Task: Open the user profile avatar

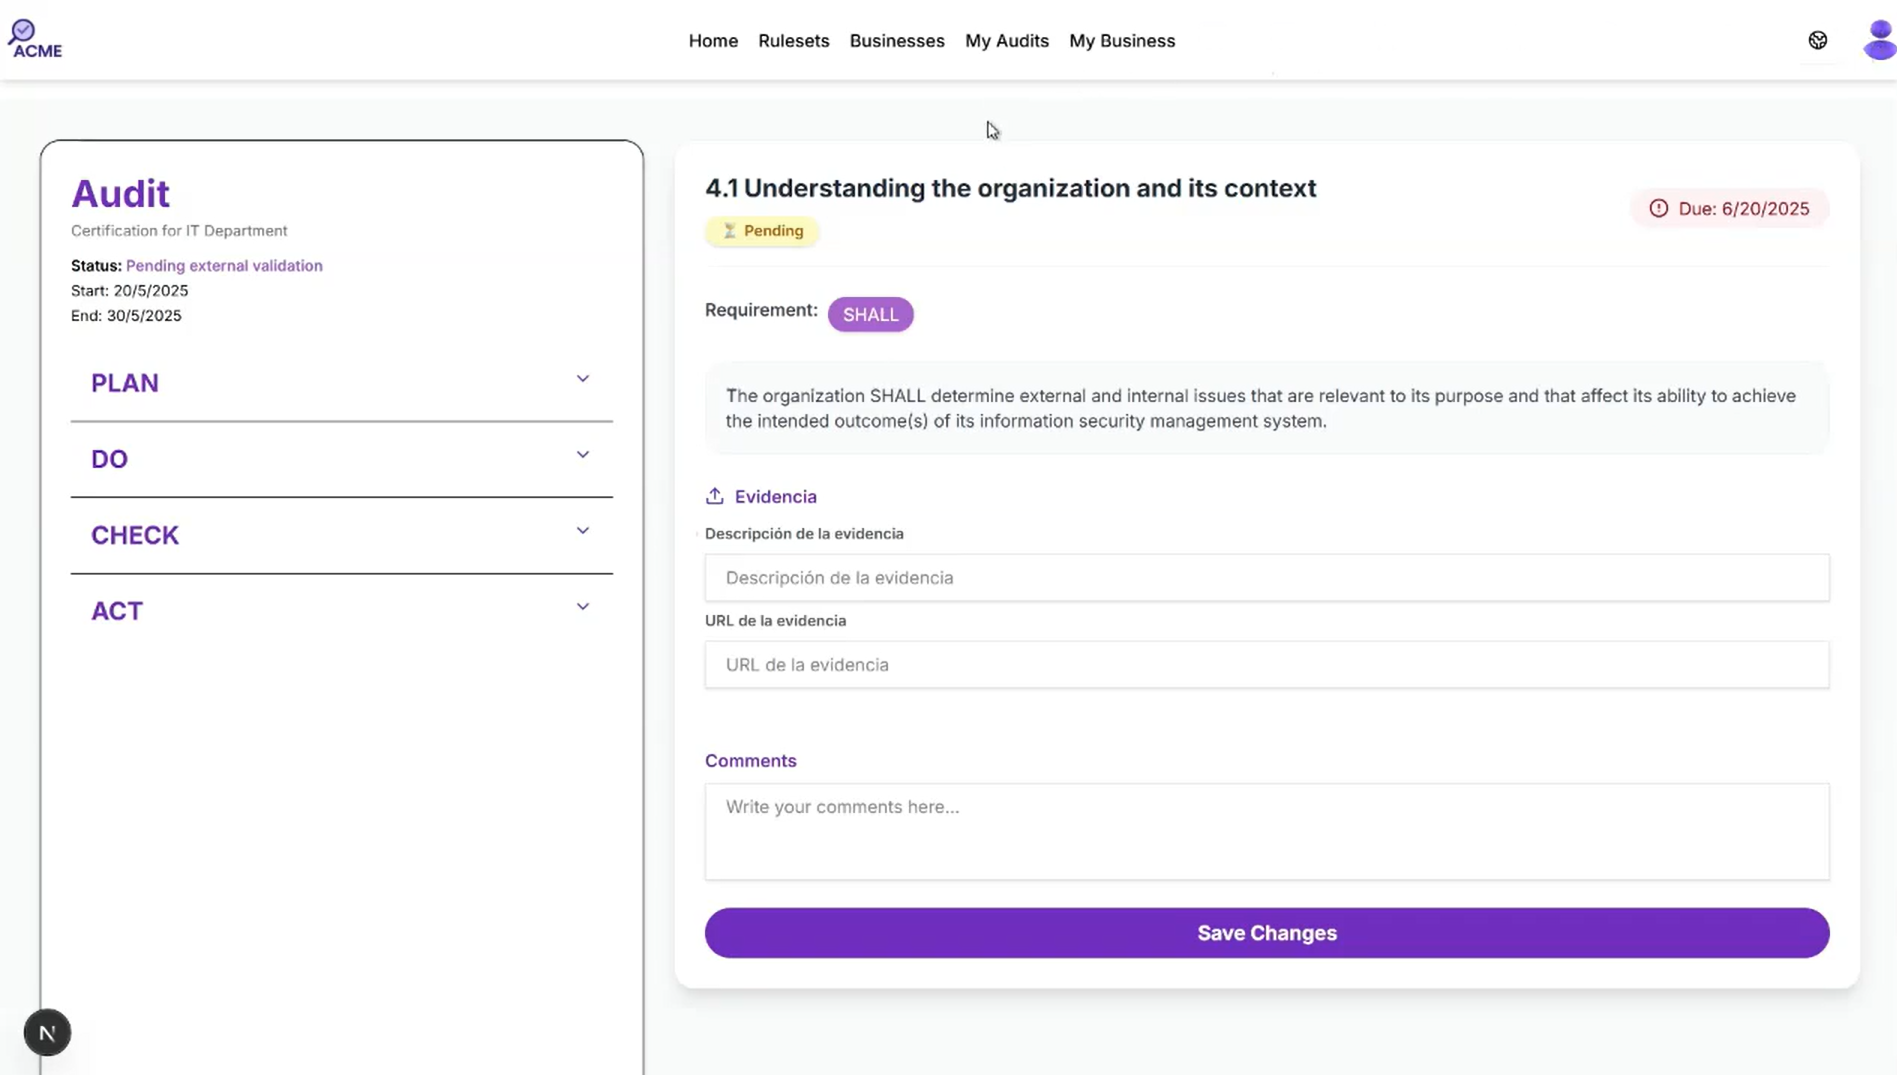Action: (x=1878, y=40)
